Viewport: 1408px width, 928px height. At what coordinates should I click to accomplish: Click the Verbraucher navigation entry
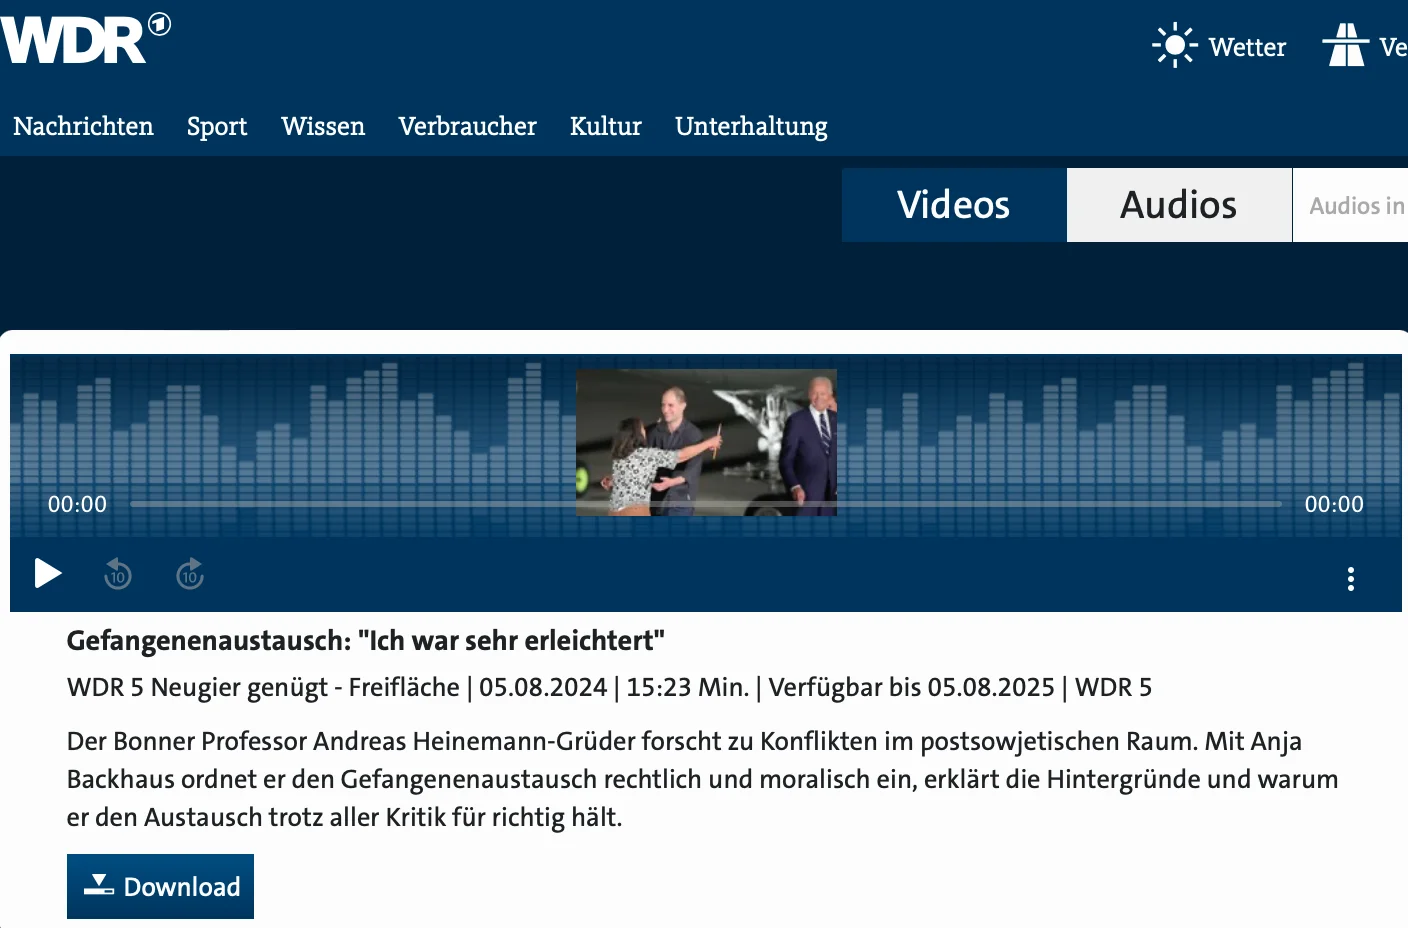467,126
